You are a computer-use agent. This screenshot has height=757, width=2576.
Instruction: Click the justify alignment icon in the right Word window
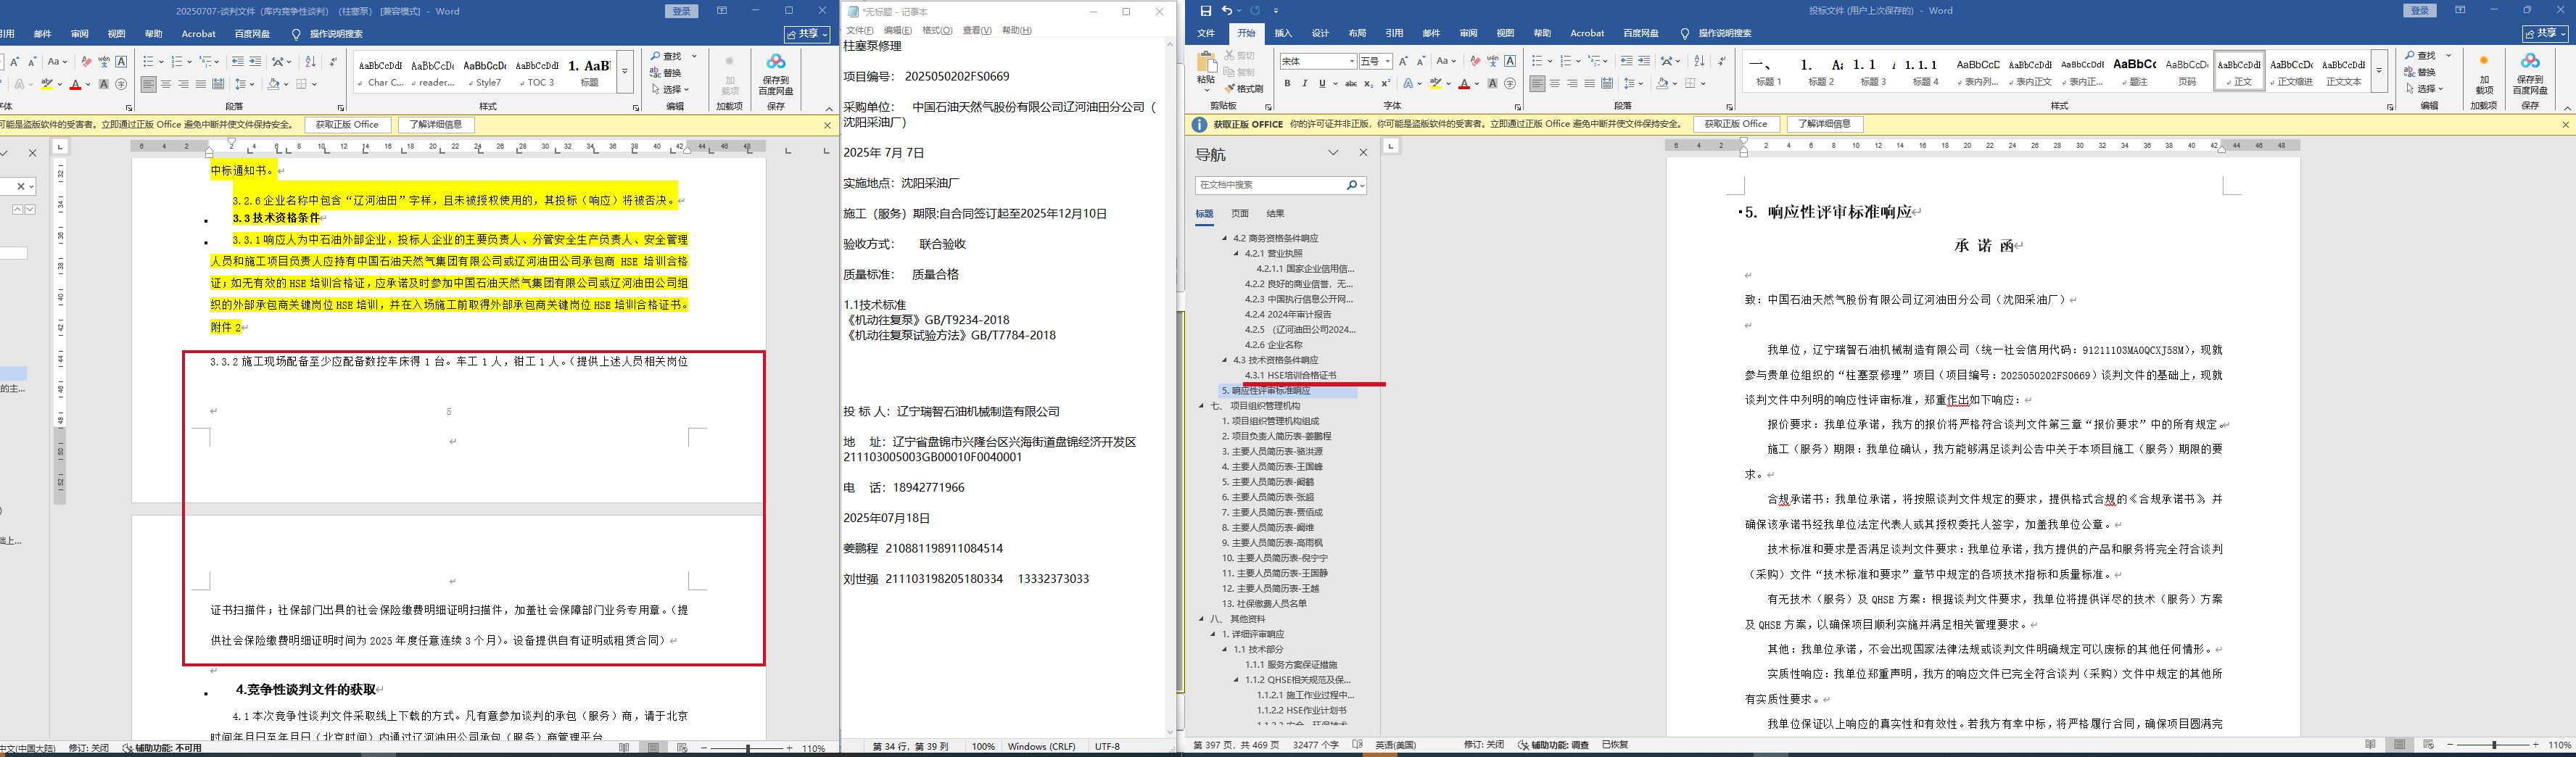tap(1590, 84)
